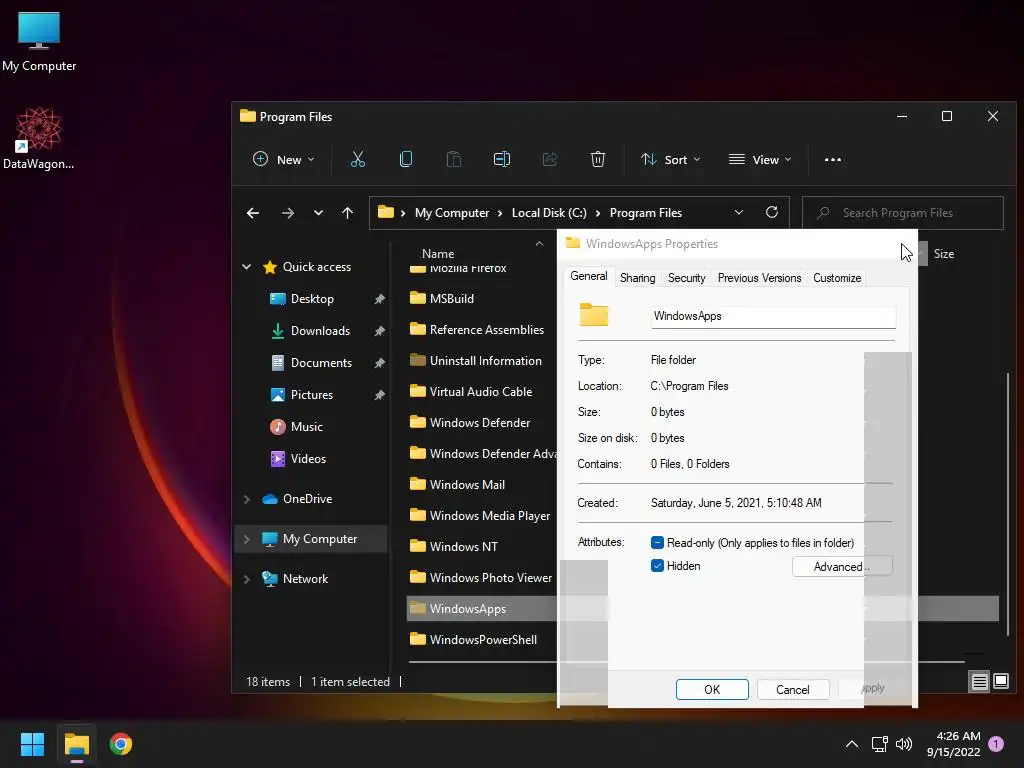This screenshot has width=1024, height=768.
Task: Switch to the Previous Versions tab
Action: 759,278
